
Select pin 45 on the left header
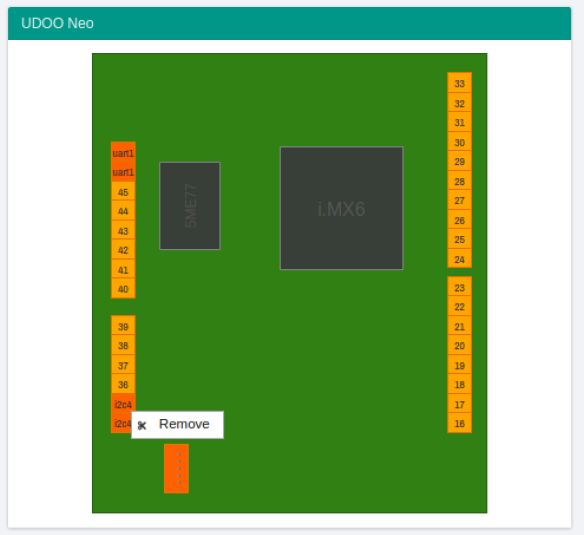tap(123, 192)
